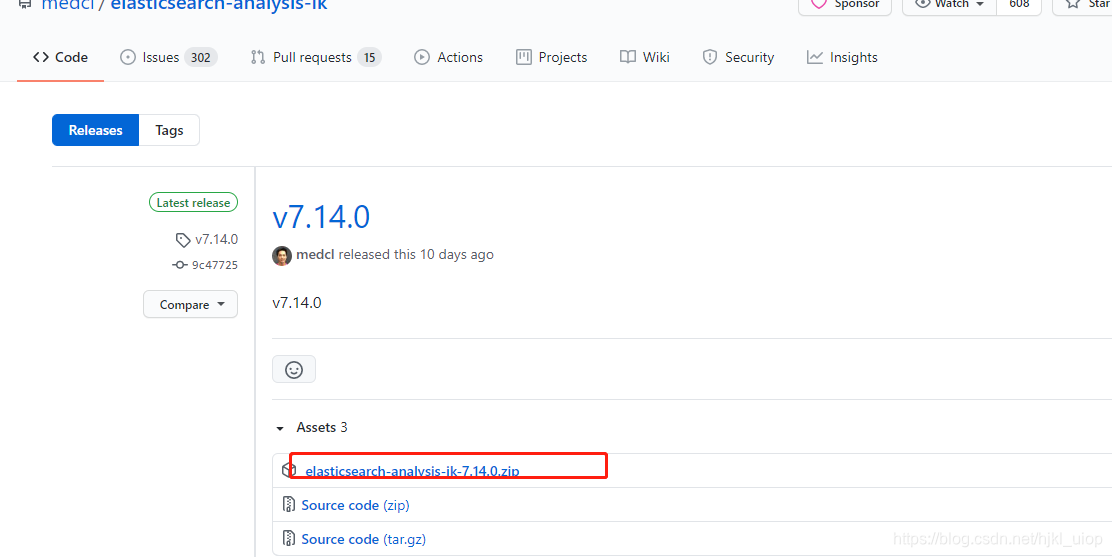1112x557 pixels.
Task: Click the Issues count badge 302
Action: pyautogui.click(x=201, y=57)
